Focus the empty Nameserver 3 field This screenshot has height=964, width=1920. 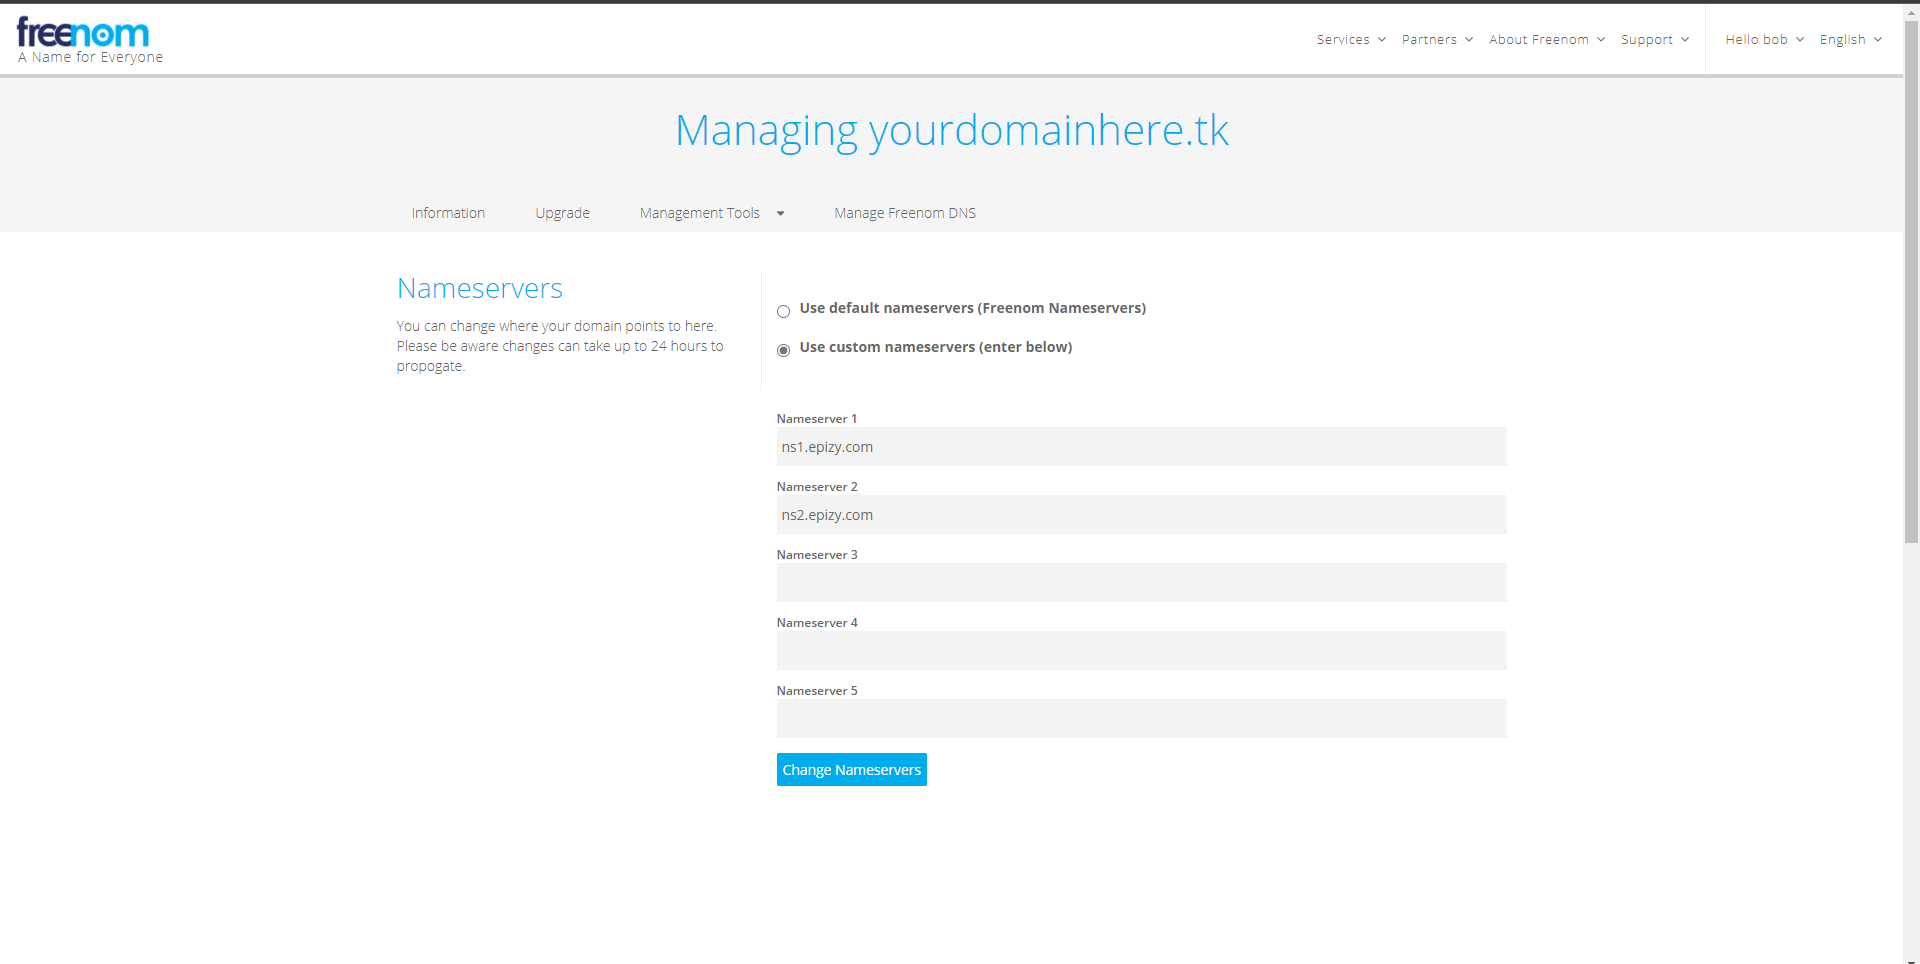click(1141, 583)
